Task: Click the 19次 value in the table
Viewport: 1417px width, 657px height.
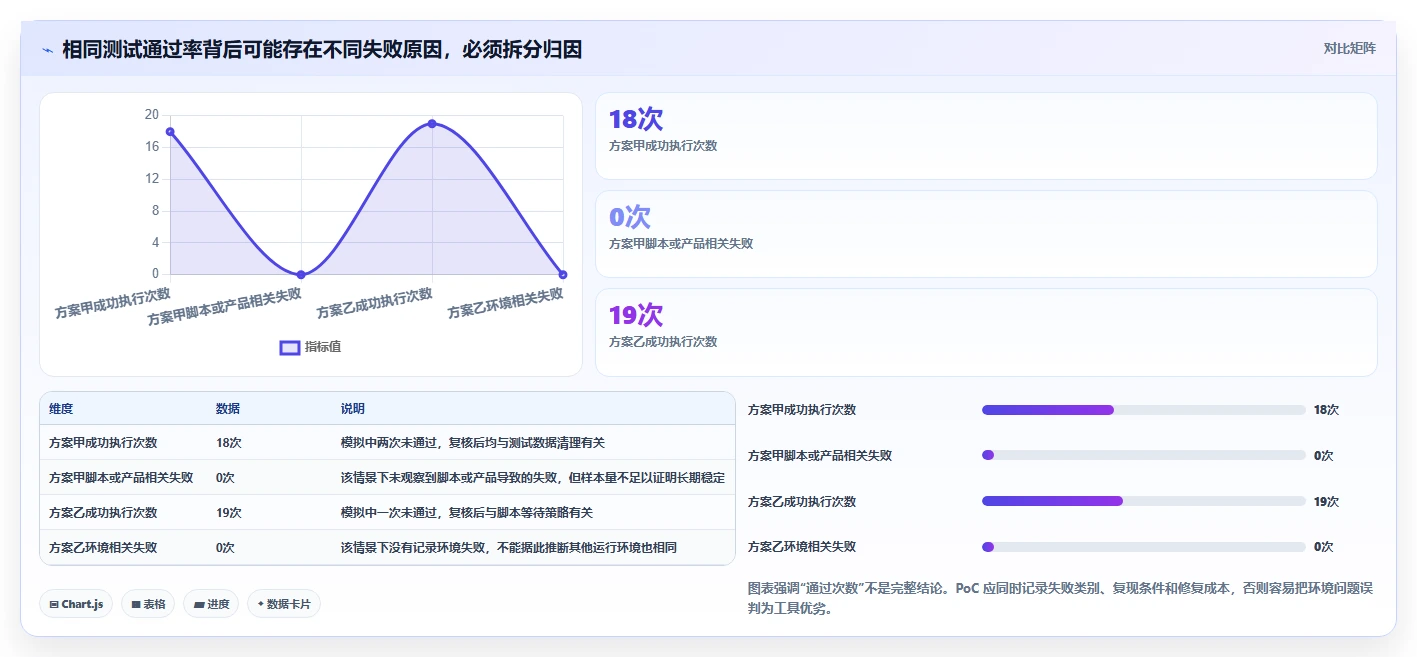Action: [x=229, y=512]
